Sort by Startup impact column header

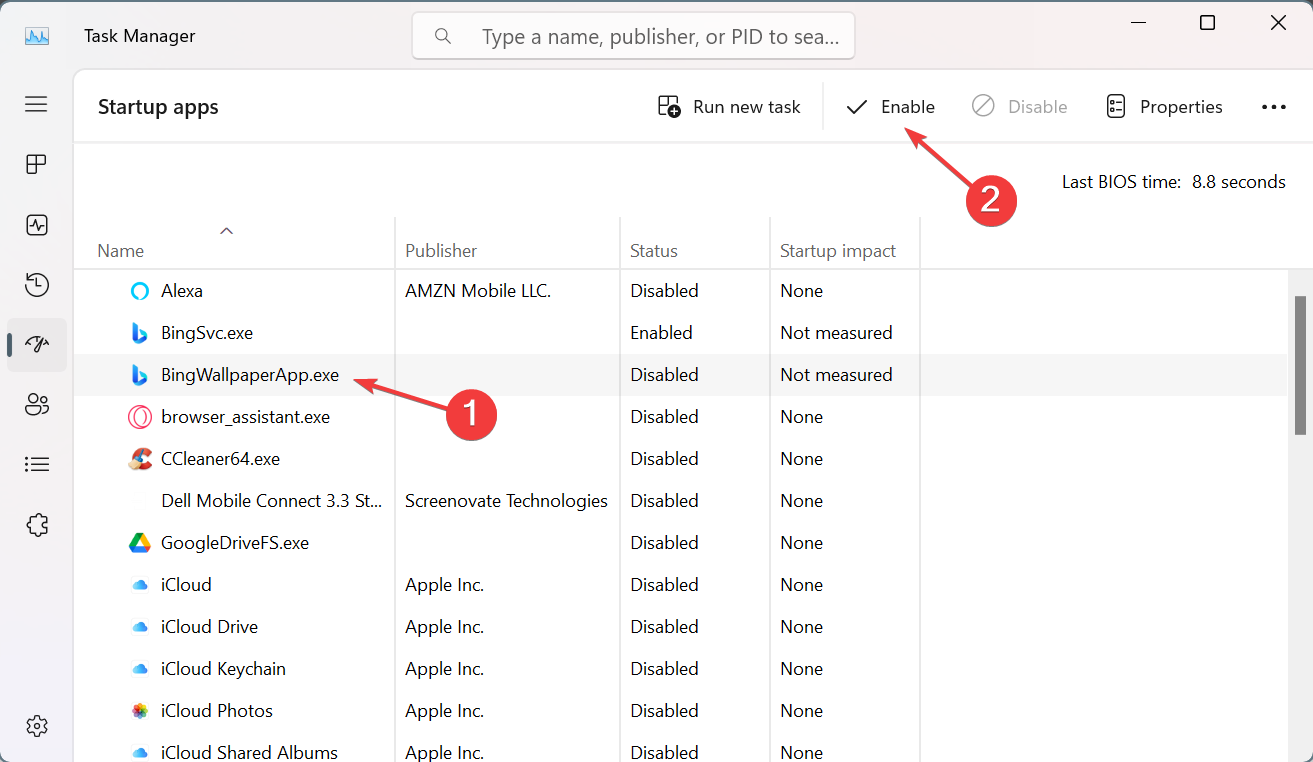(x=838, y=251)
